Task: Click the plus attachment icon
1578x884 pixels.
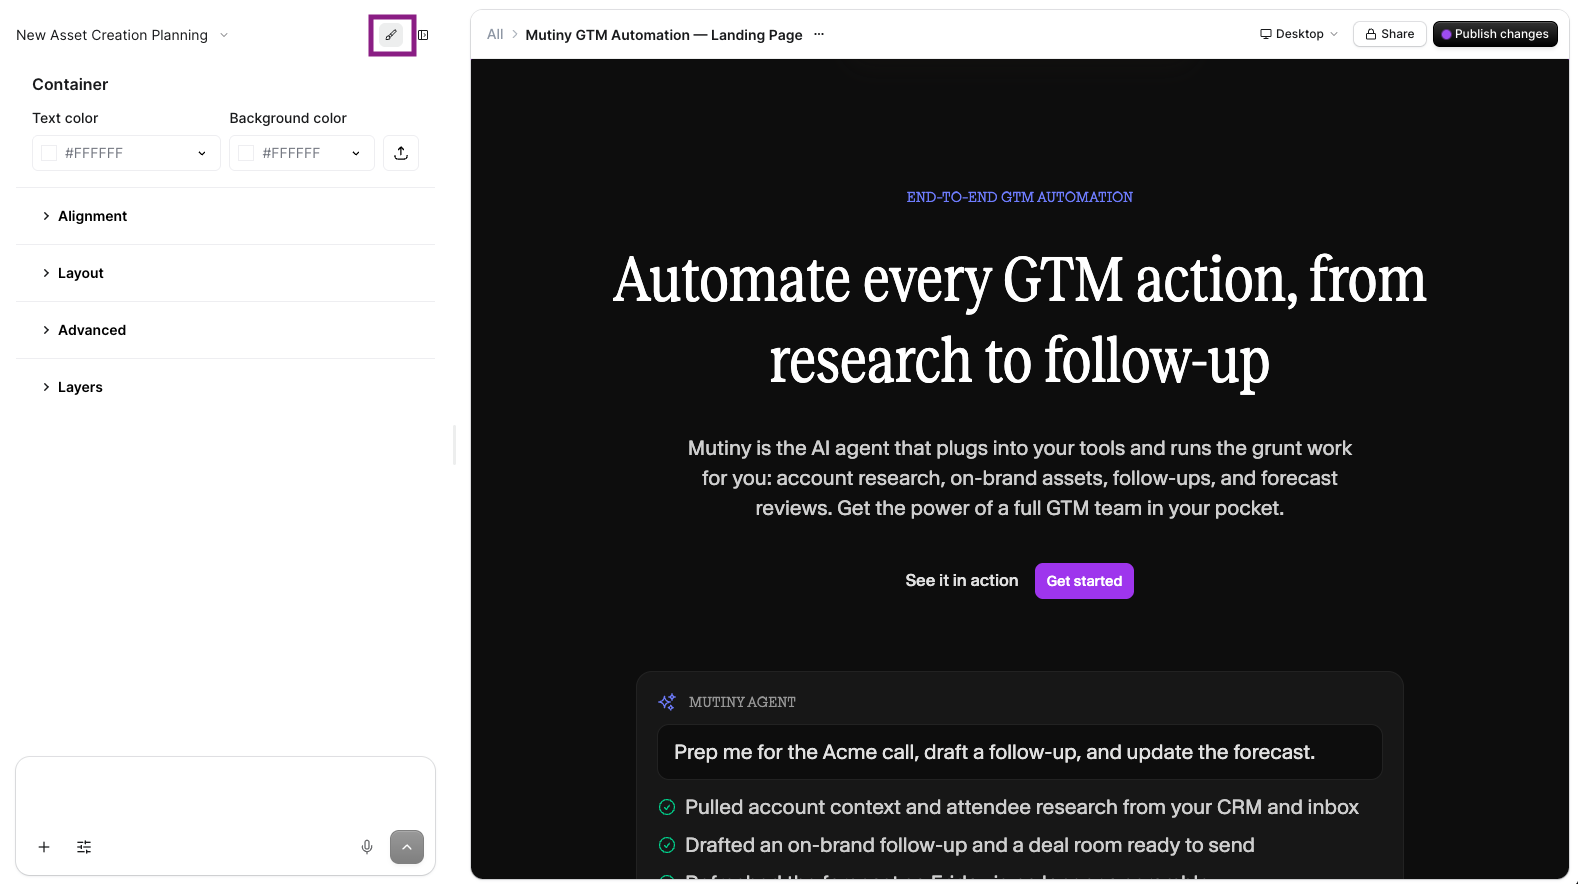Action: [x=44, y=847]
